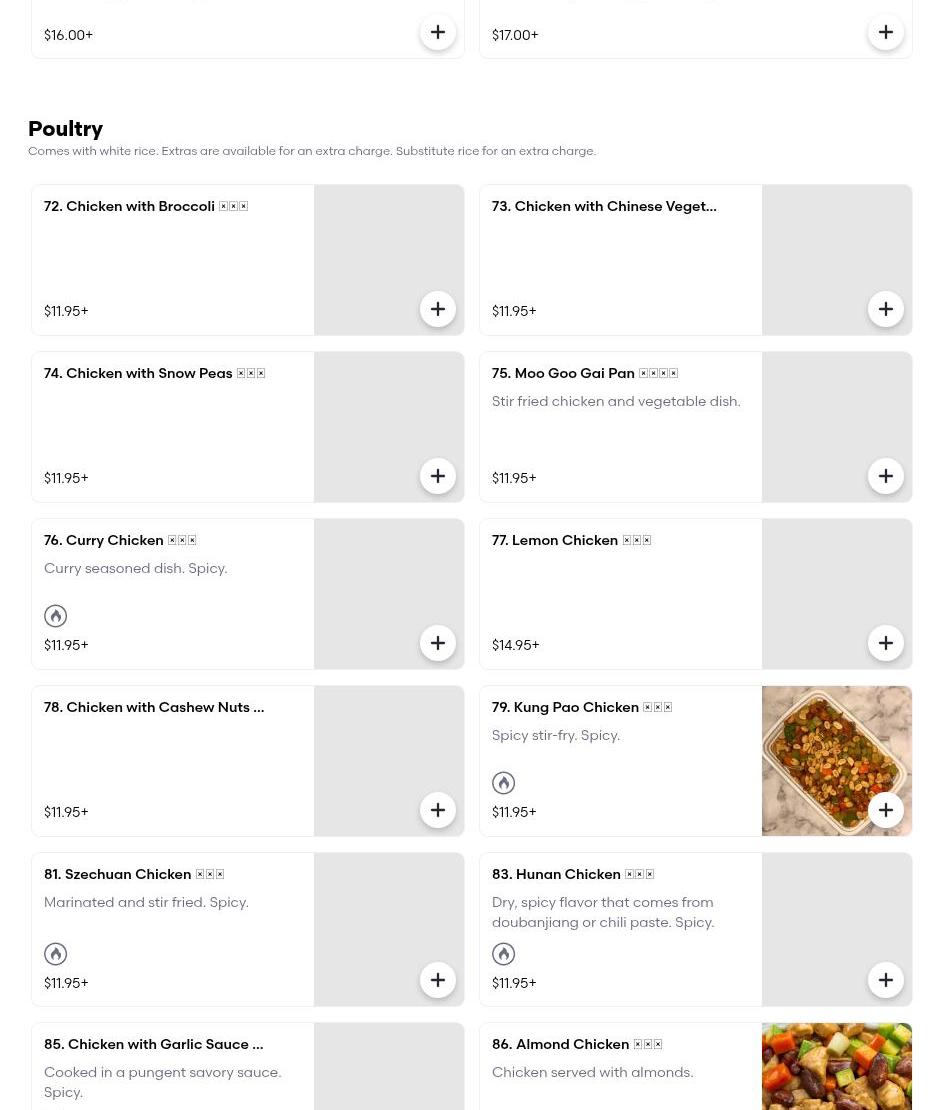Click the Poultry section heading
The width and height of the screenshot is (940, 1110).
pos(65,128)
